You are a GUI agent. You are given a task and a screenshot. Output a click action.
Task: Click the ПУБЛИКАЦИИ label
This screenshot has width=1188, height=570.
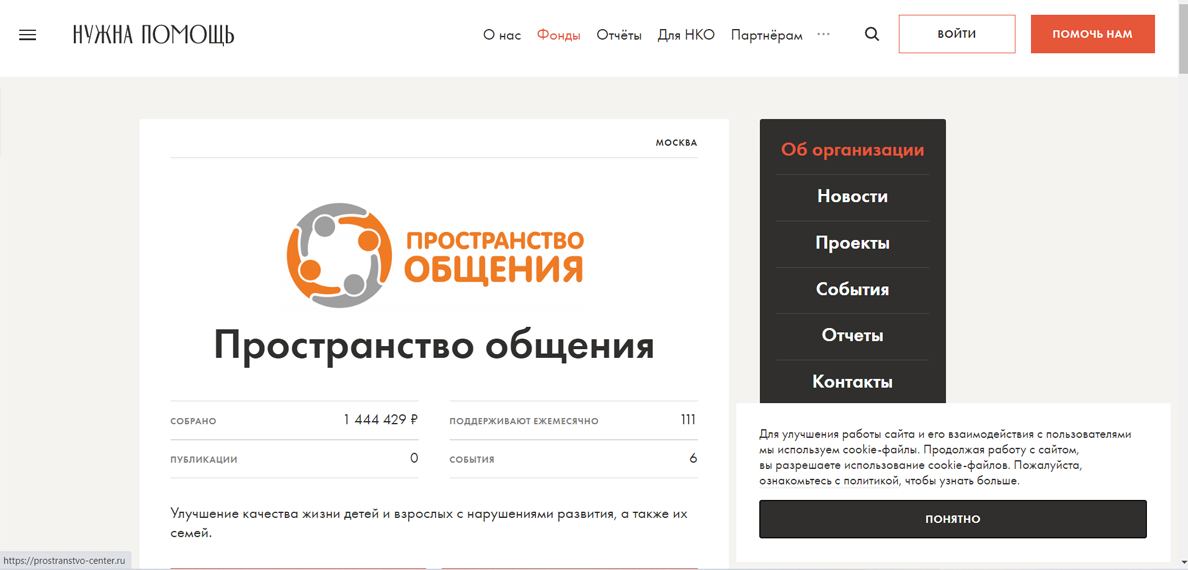[204, 459]
